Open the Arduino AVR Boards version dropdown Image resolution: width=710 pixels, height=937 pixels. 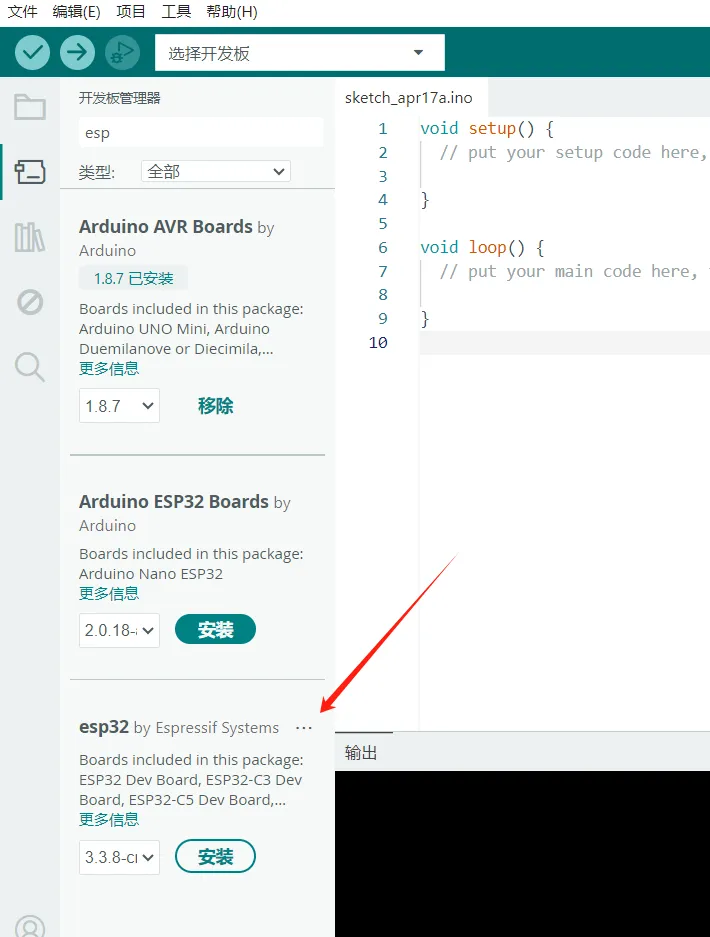click(x=119, y=406)
